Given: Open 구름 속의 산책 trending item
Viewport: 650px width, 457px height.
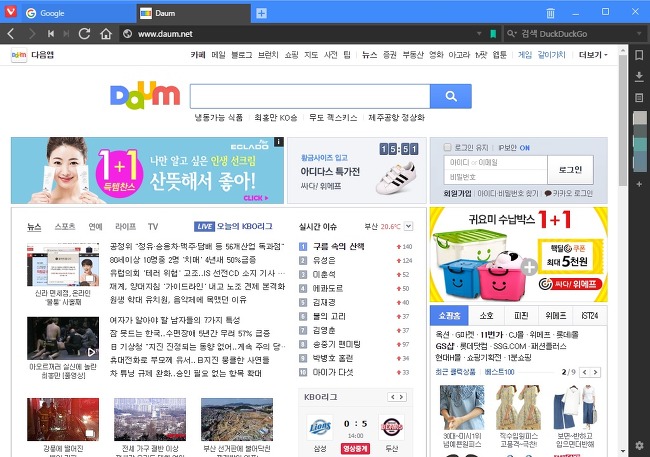Looking at the screenshot, I should tap(338, 246).
